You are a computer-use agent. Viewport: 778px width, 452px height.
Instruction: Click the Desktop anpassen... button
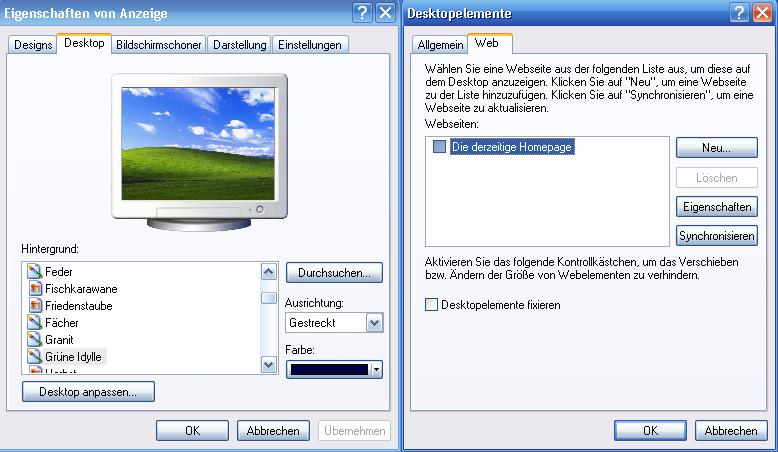[x=88, y=391]
